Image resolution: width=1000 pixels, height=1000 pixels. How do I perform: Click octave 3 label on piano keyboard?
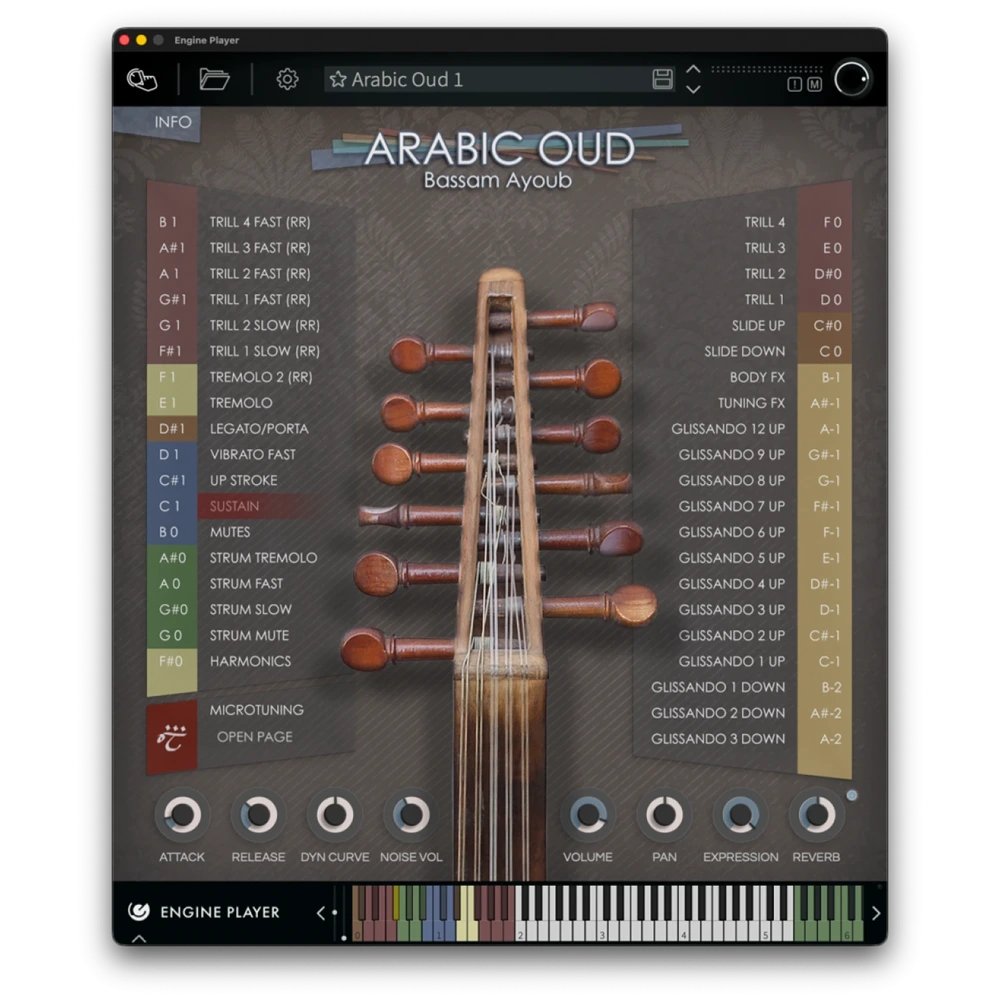coord(601,936)
